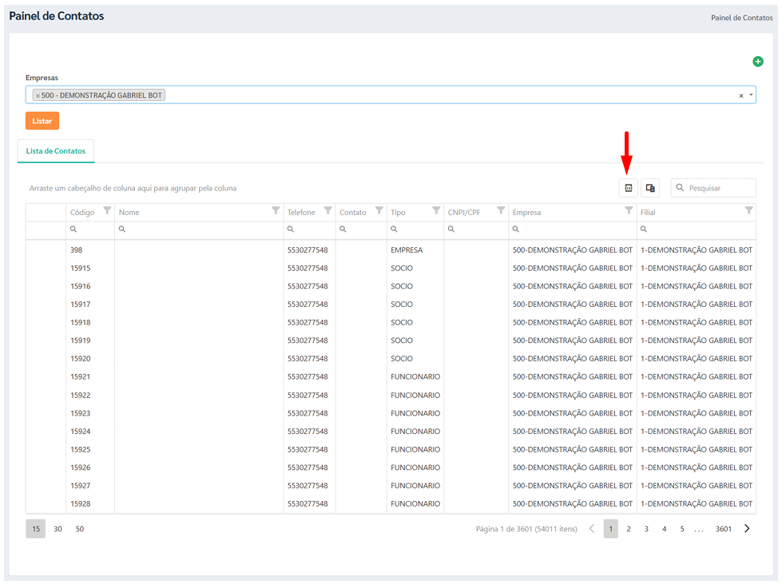Open the Filial column filter icon
This screenshot has height=587, width=784.
click(749, 210)
